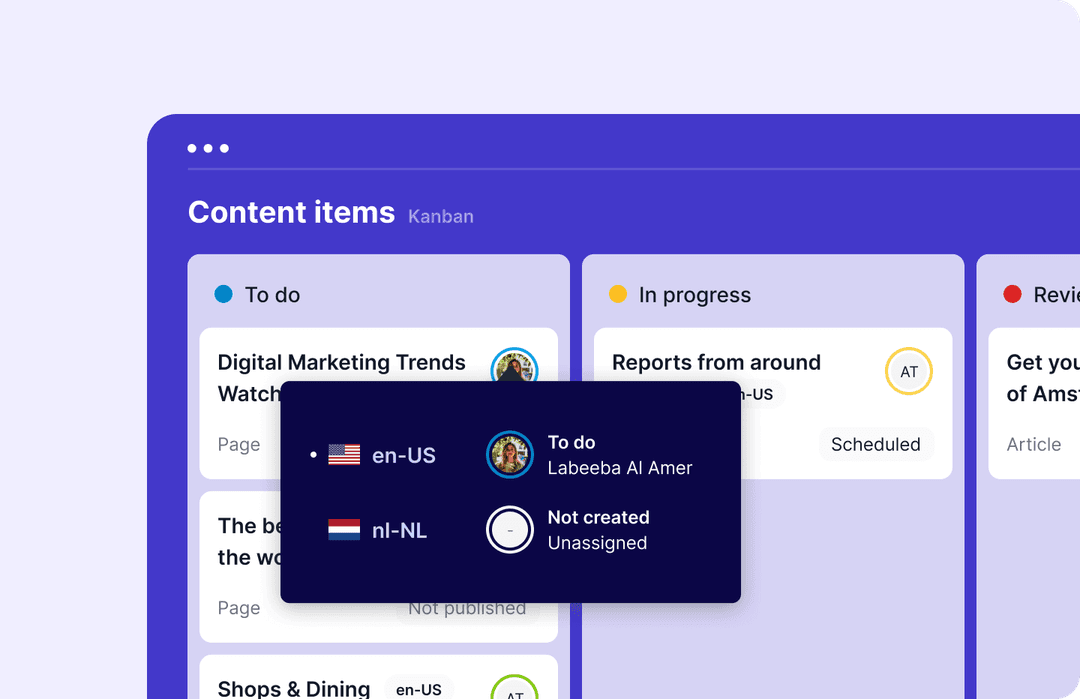This screenshot has height=699, width=1080.
Task: Click the green-ringed AT avatar on Shops & Dining
Action: [514, 690]
